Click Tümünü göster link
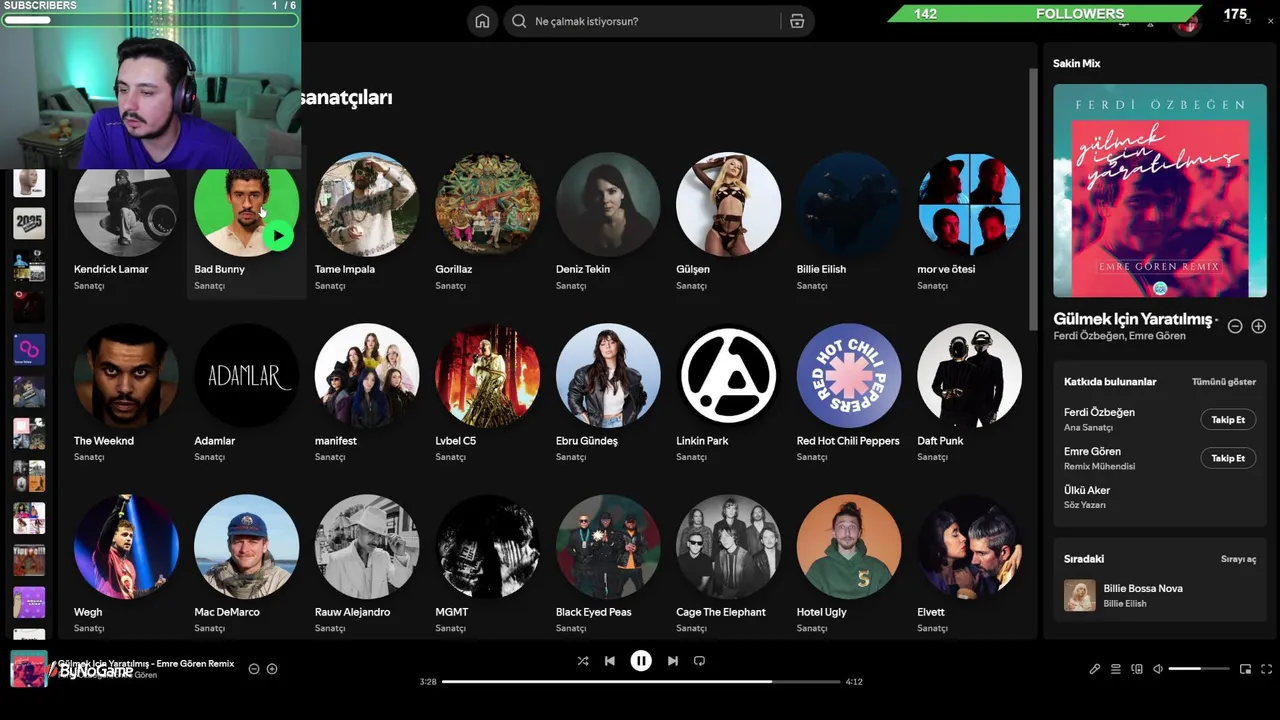 1224,382
